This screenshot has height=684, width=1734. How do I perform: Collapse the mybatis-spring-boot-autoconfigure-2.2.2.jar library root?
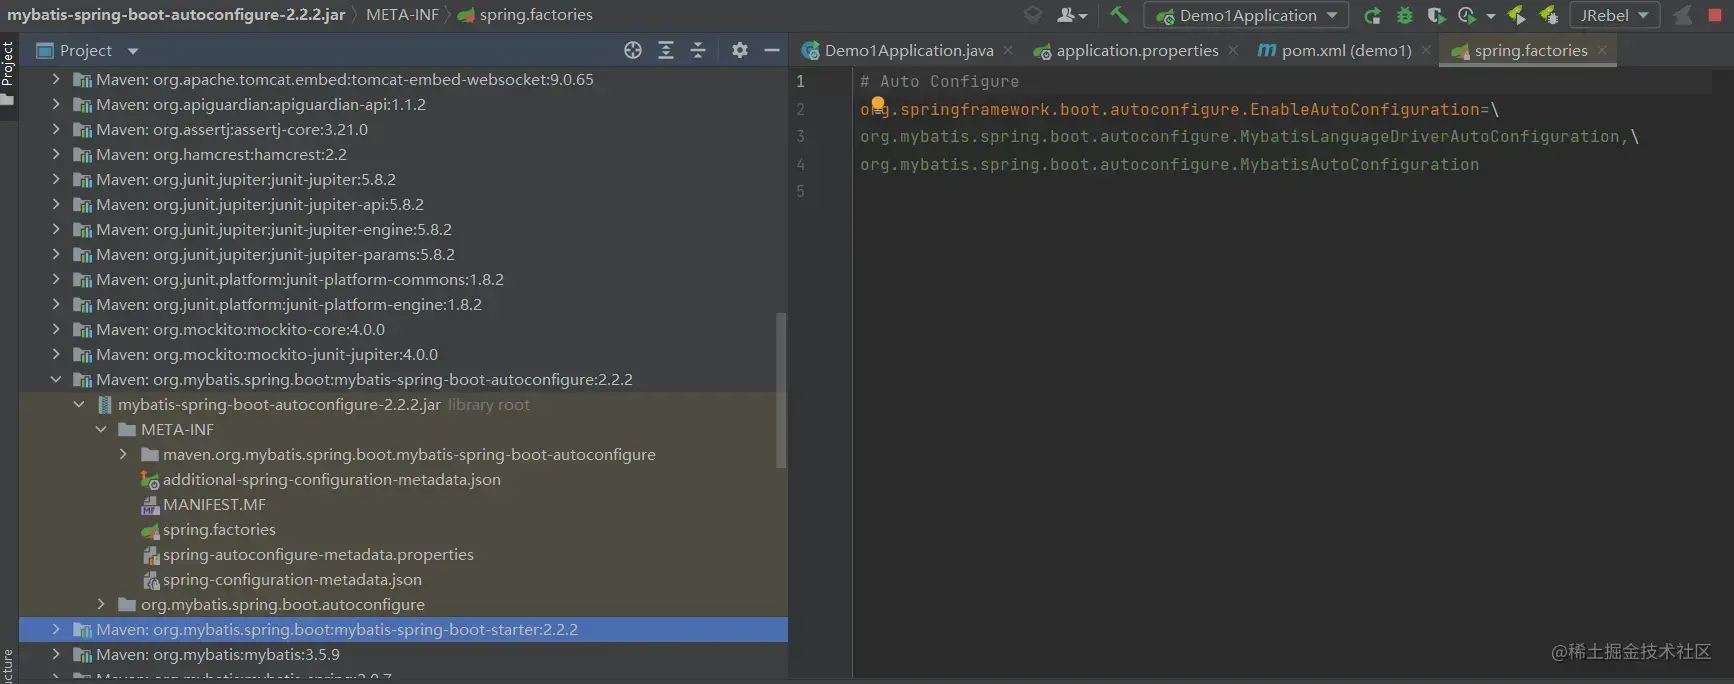[x=78, y=404]
